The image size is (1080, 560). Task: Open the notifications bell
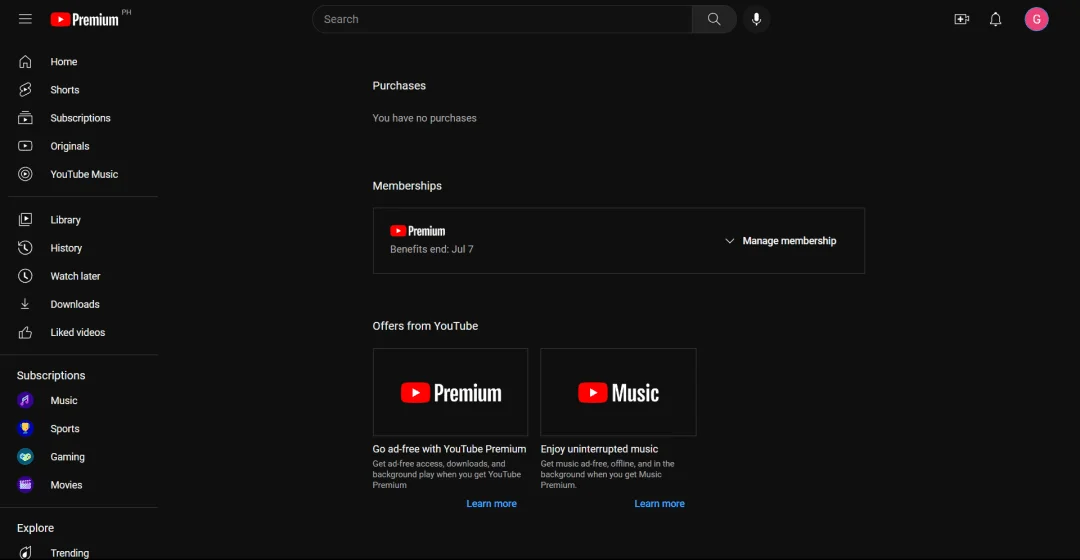click(995, 19)
